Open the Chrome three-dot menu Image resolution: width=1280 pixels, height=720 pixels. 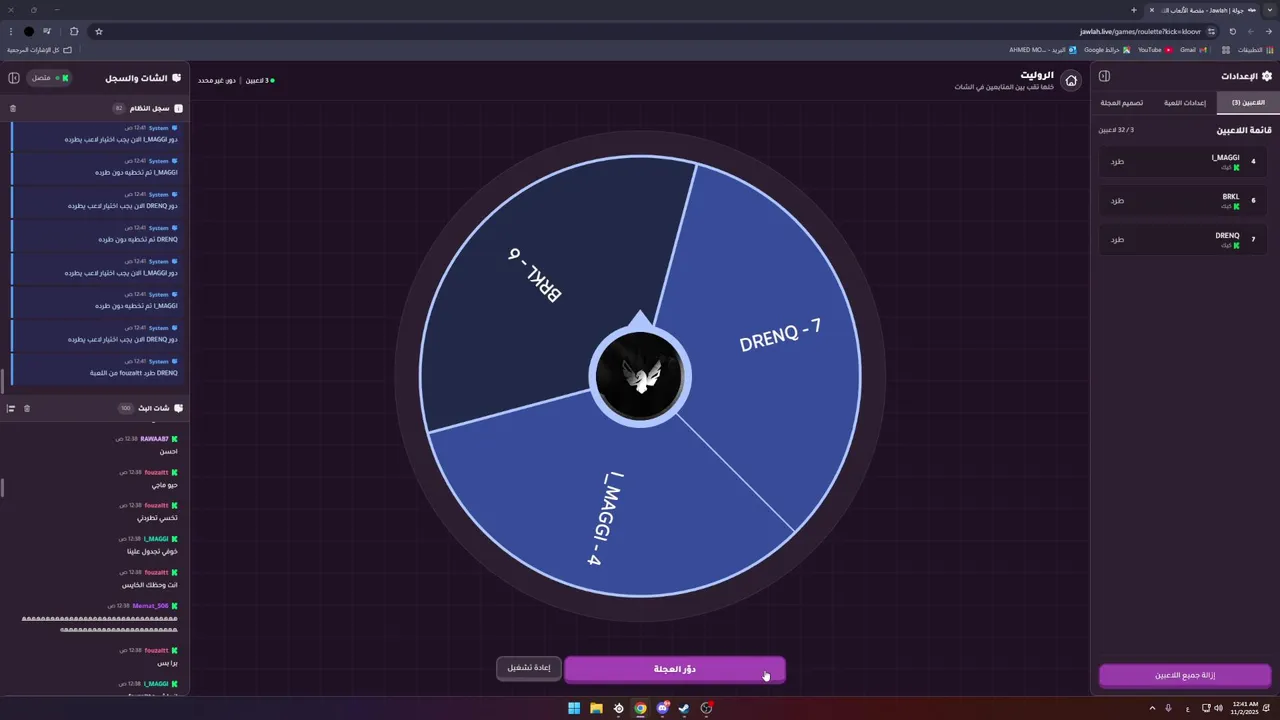11,31
